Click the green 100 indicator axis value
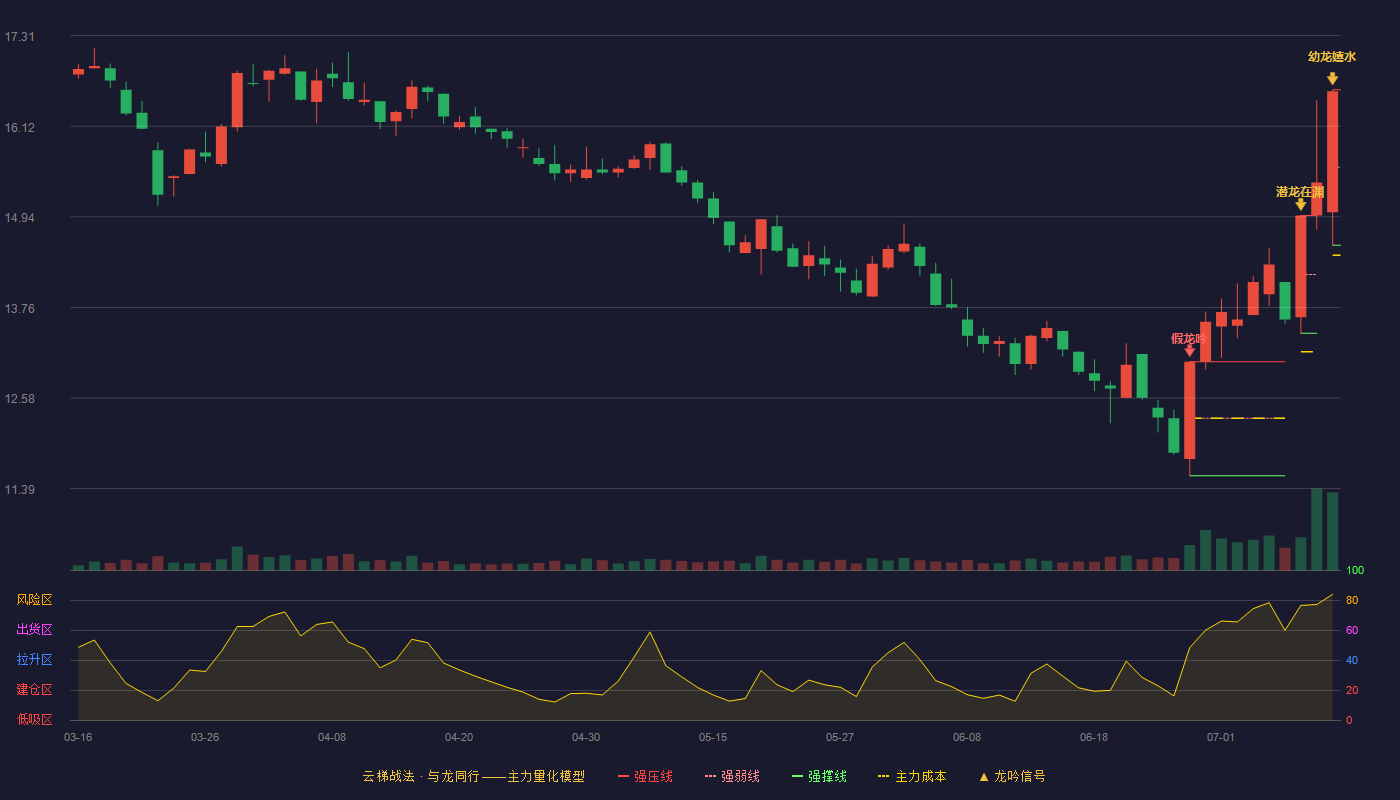The height and width of the screenshot is (800, 1400). tap(1355, 571)
